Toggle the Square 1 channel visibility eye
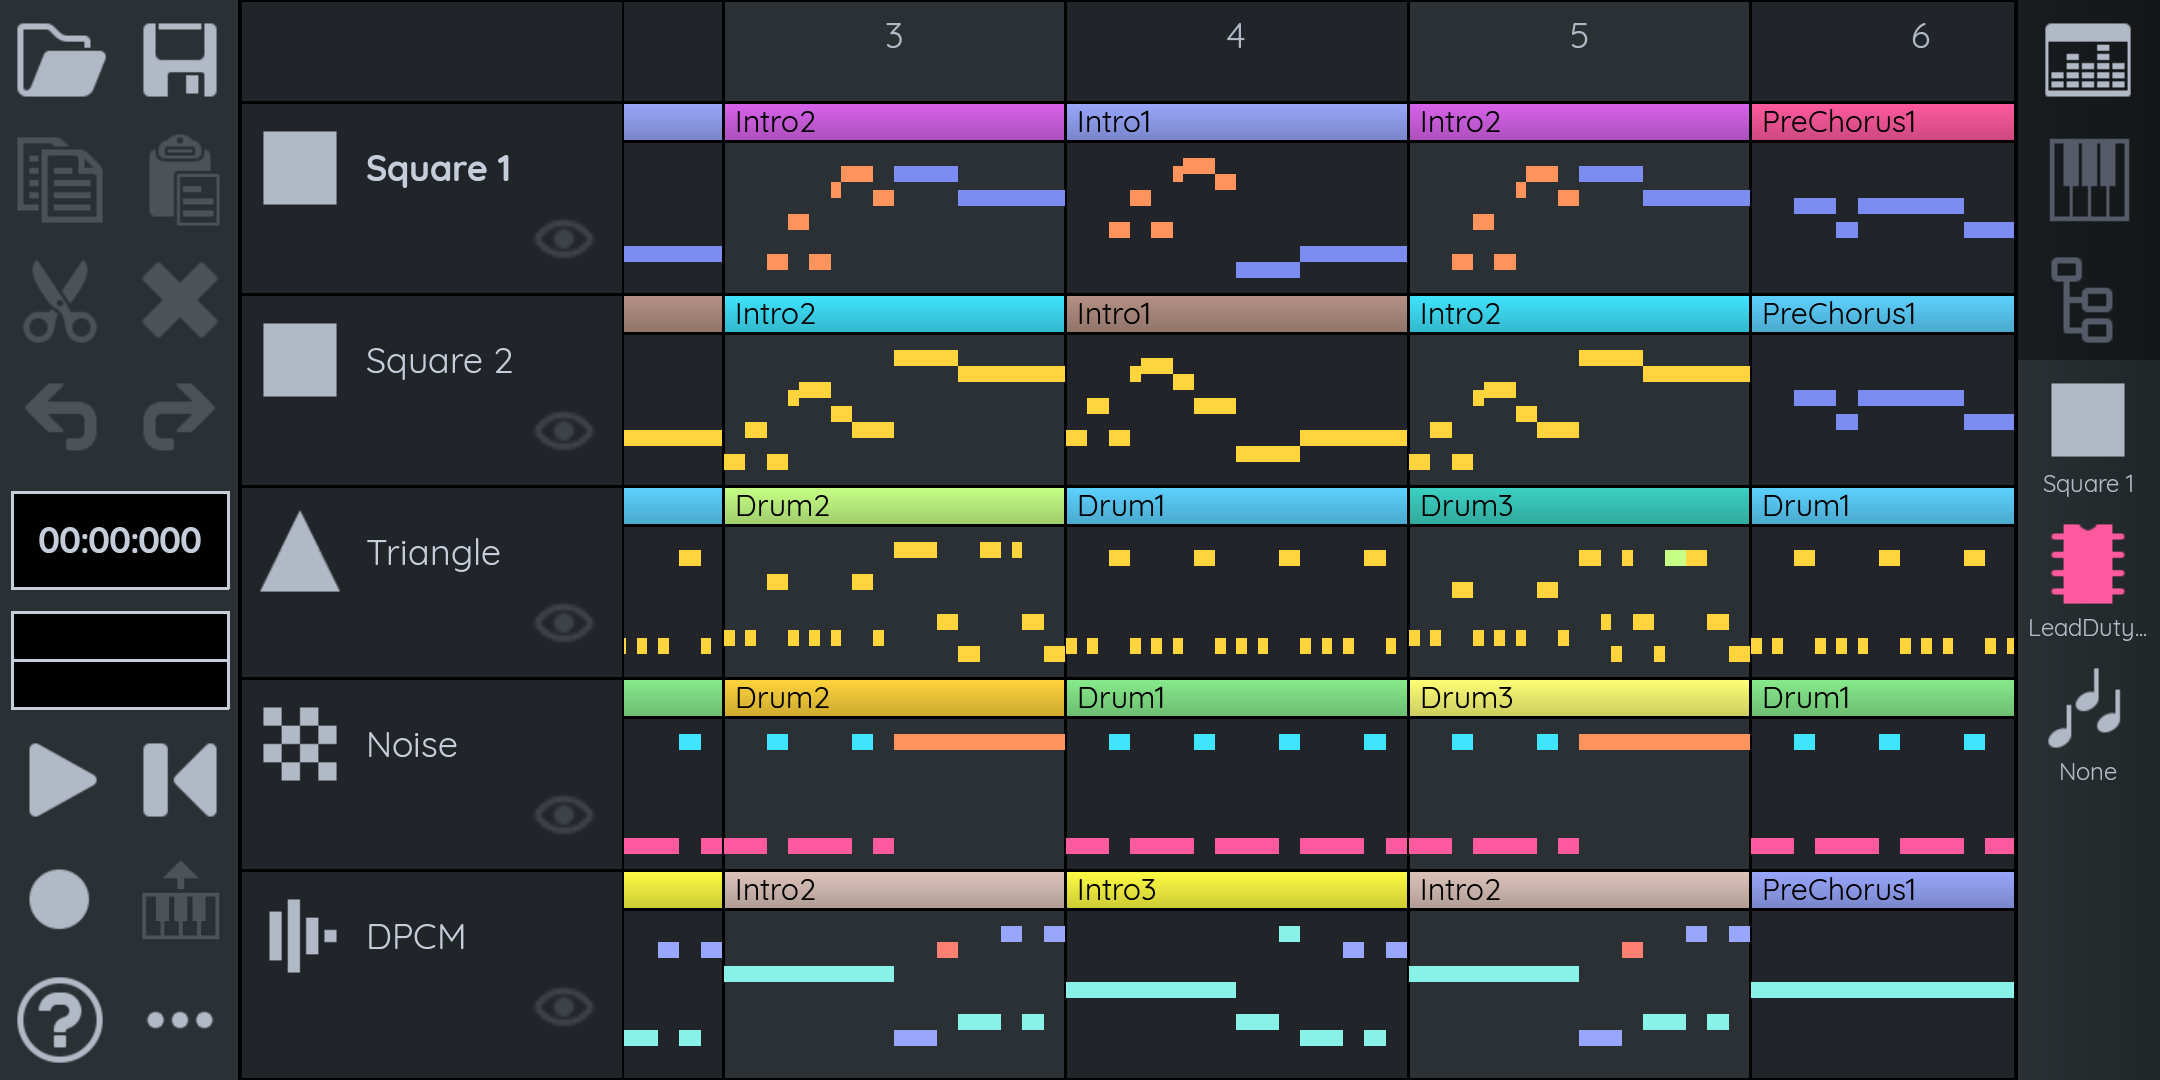Screen dimensions: 2160x1080 (x=564, y=239)
